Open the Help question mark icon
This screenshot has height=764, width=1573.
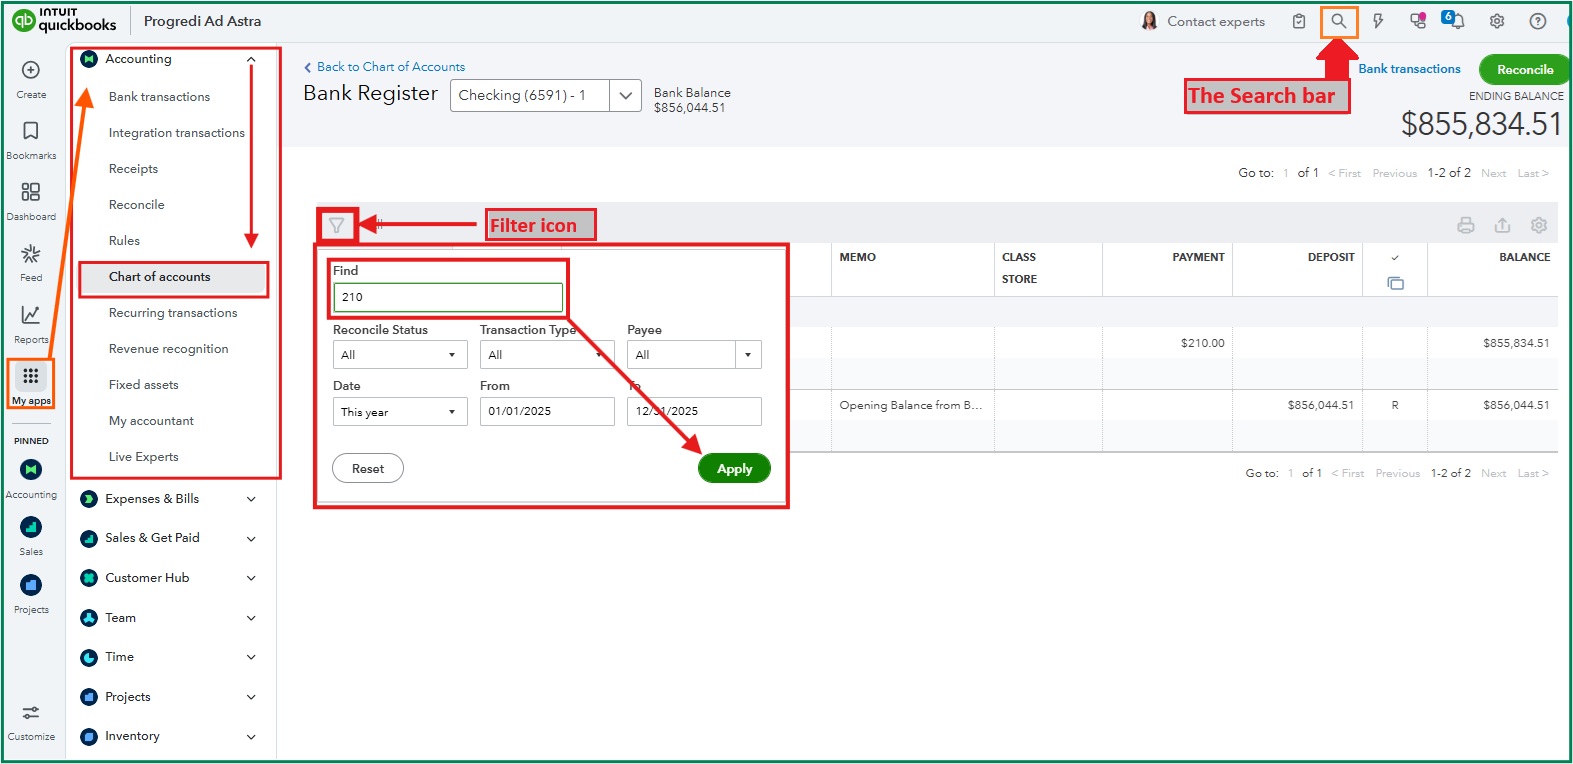[1538, 21]
